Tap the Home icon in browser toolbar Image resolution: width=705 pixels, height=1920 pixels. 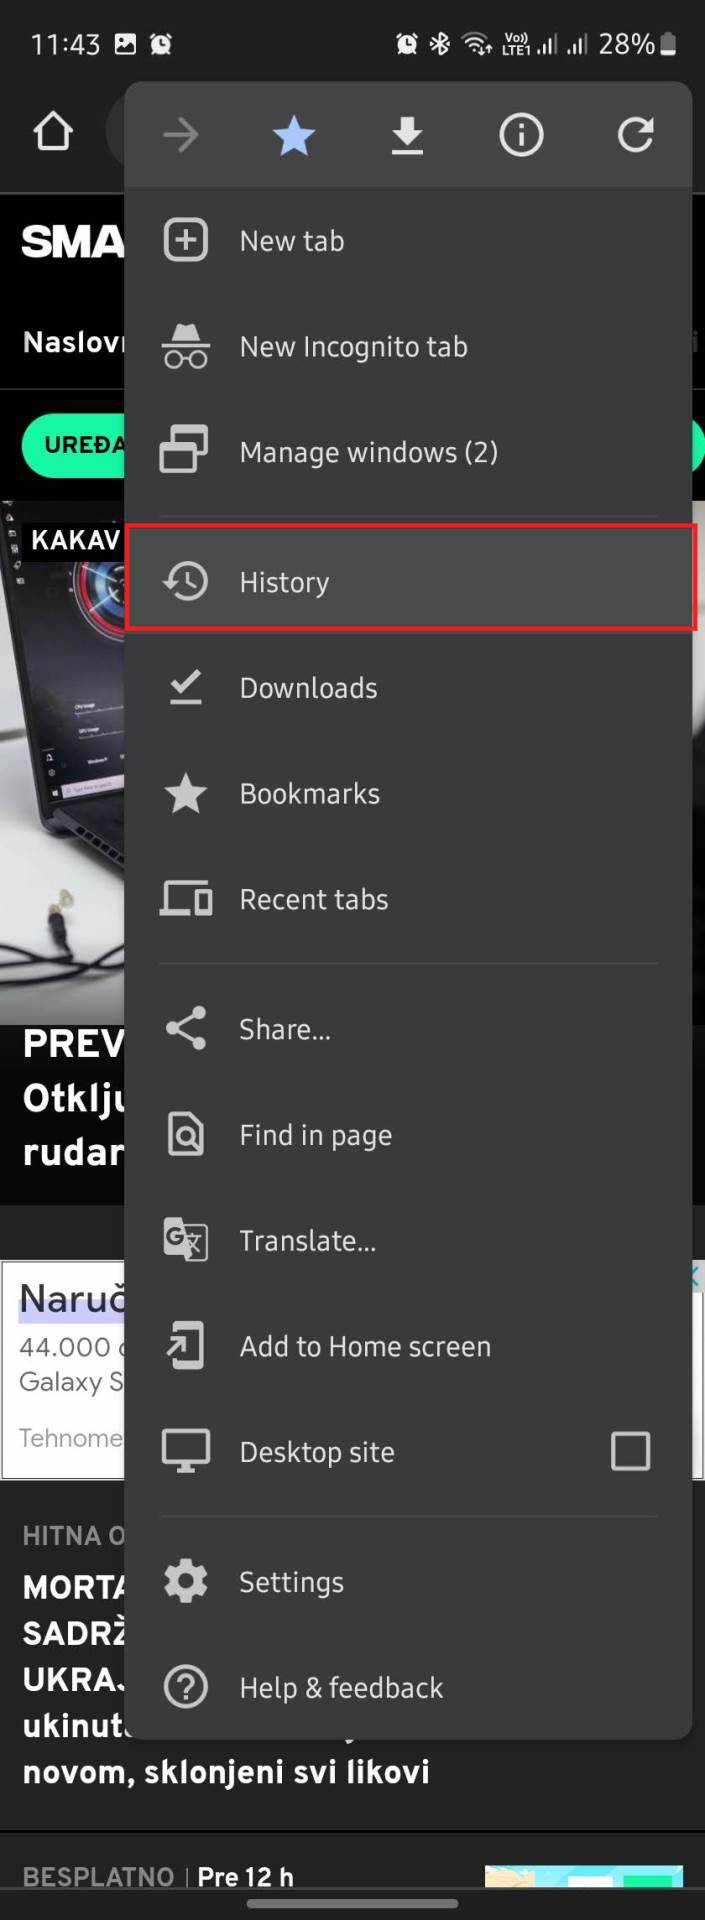[53, 132]
